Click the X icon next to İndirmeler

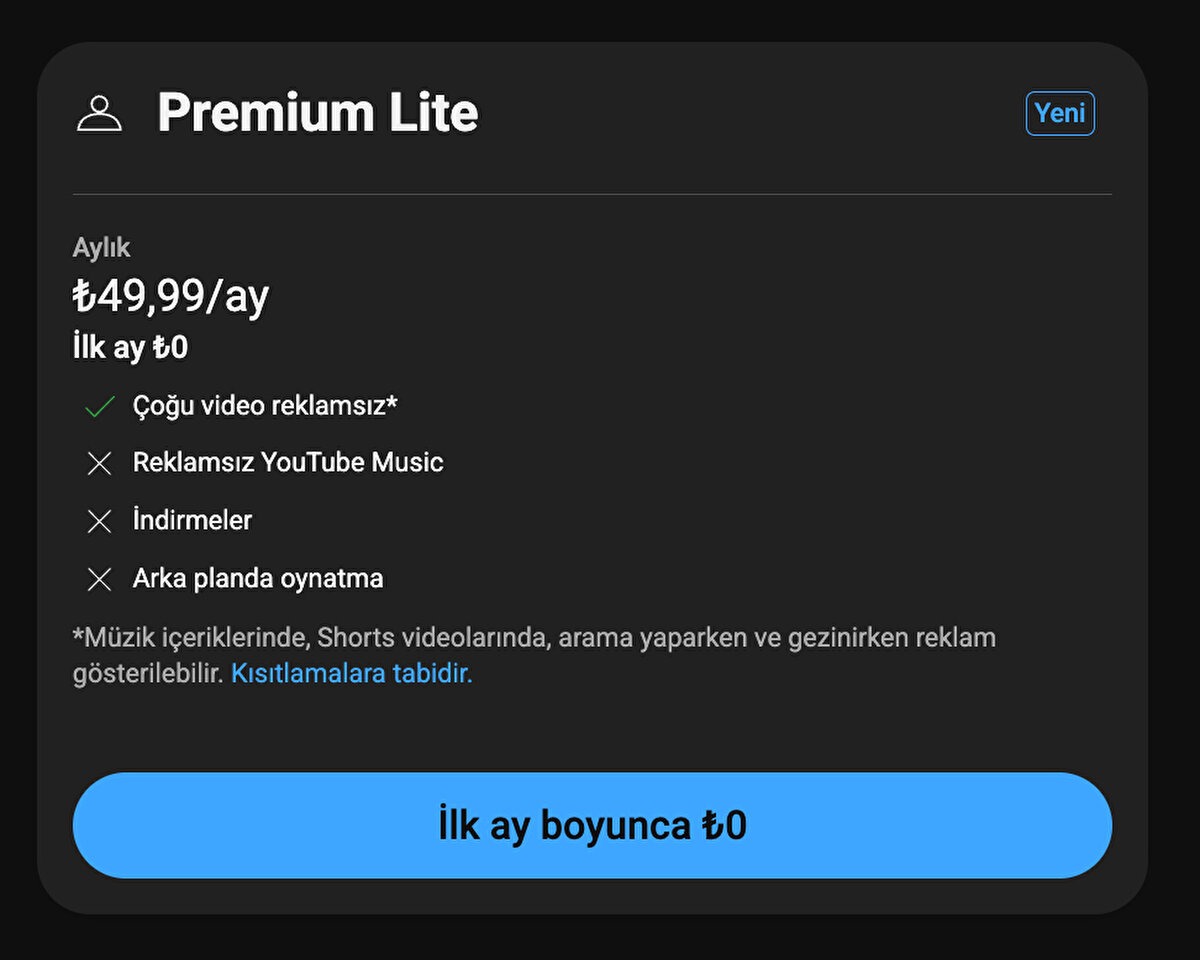[99, 521]
